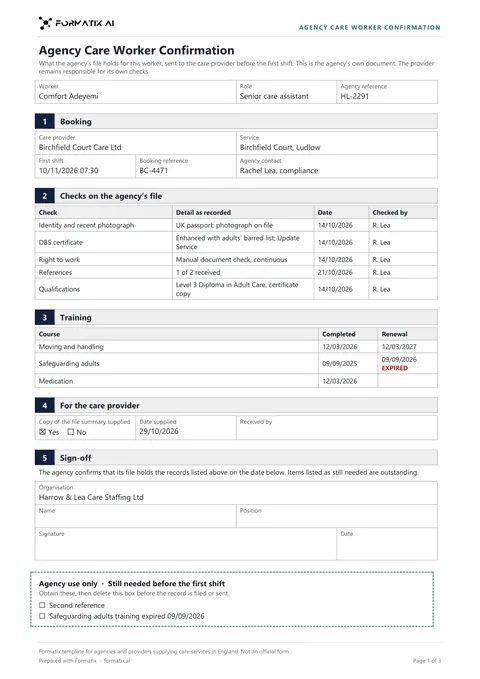Select the Safeguarding adults course cell
The height and width of the screenshot is (679, 480).
click(x=176, y=363)
